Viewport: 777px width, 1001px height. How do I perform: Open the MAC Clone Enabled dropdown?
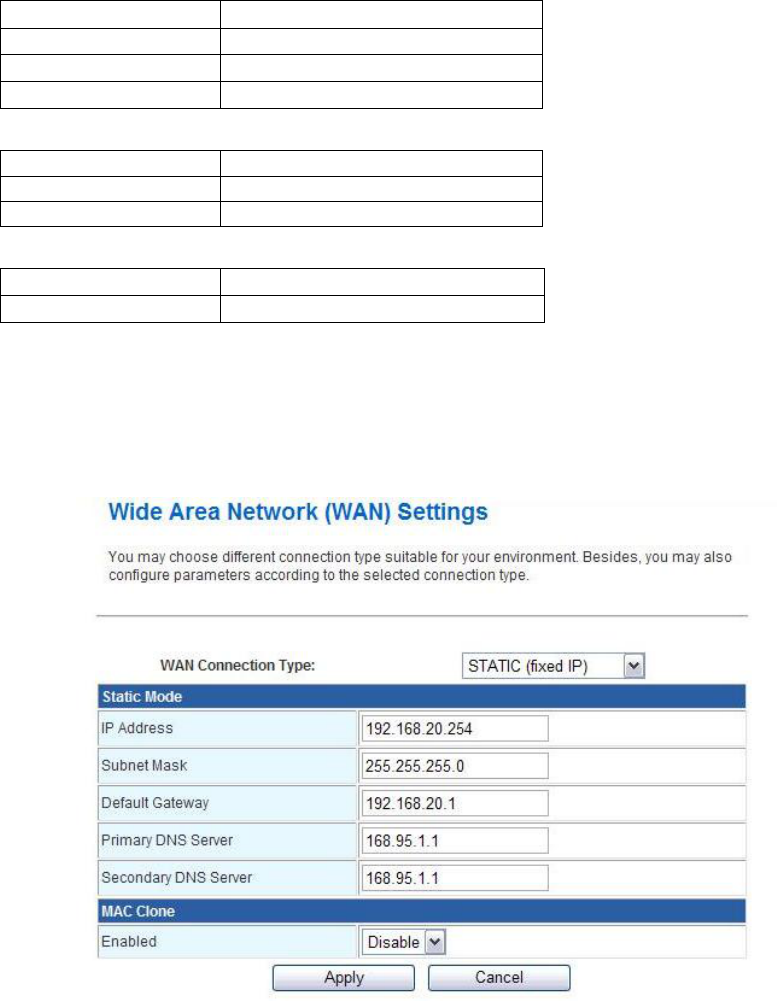404,942
